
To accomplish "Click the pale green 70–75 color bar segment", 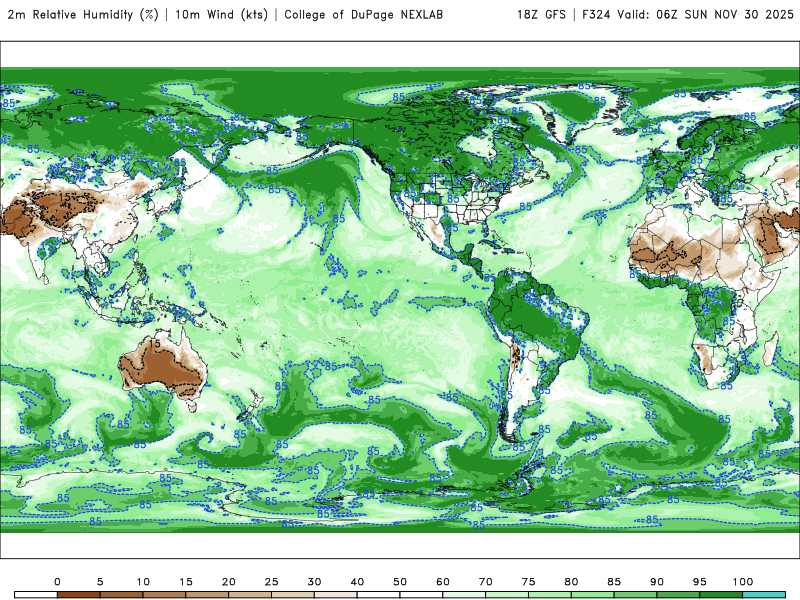I will tap(507, 595).
